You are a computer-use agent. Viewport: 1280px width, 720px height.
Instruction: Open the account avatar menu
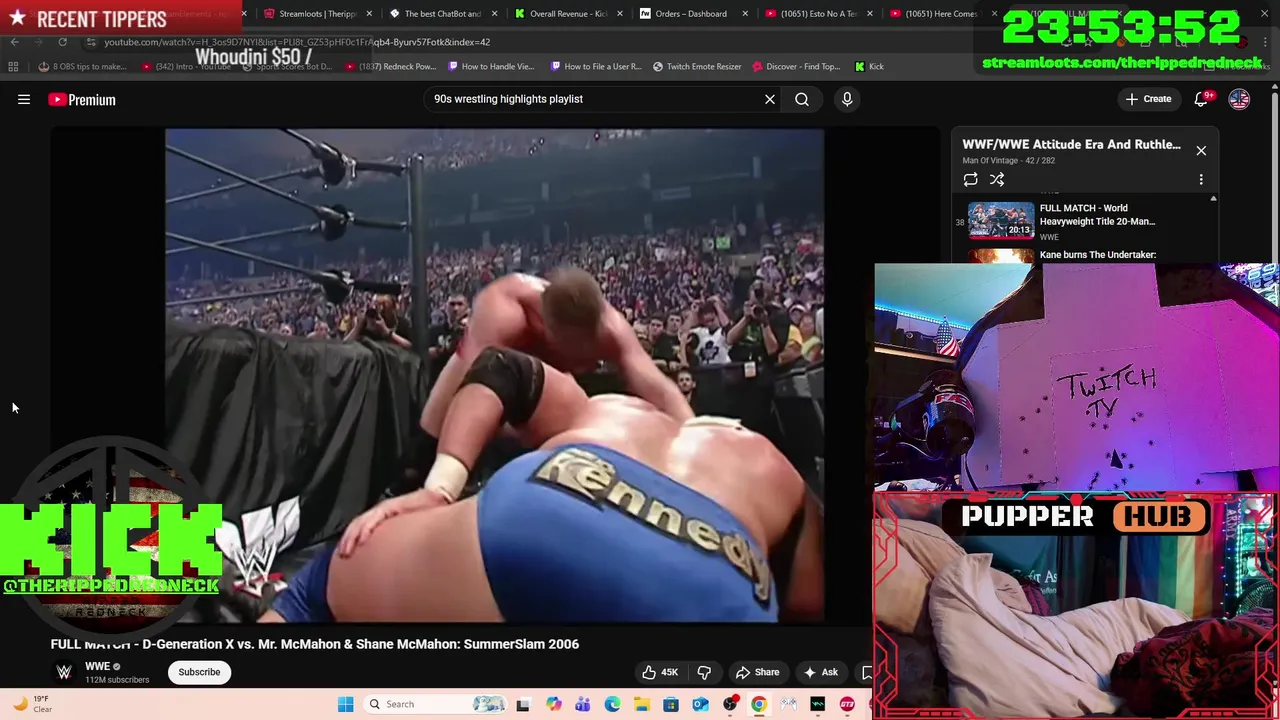point(1239,99)
